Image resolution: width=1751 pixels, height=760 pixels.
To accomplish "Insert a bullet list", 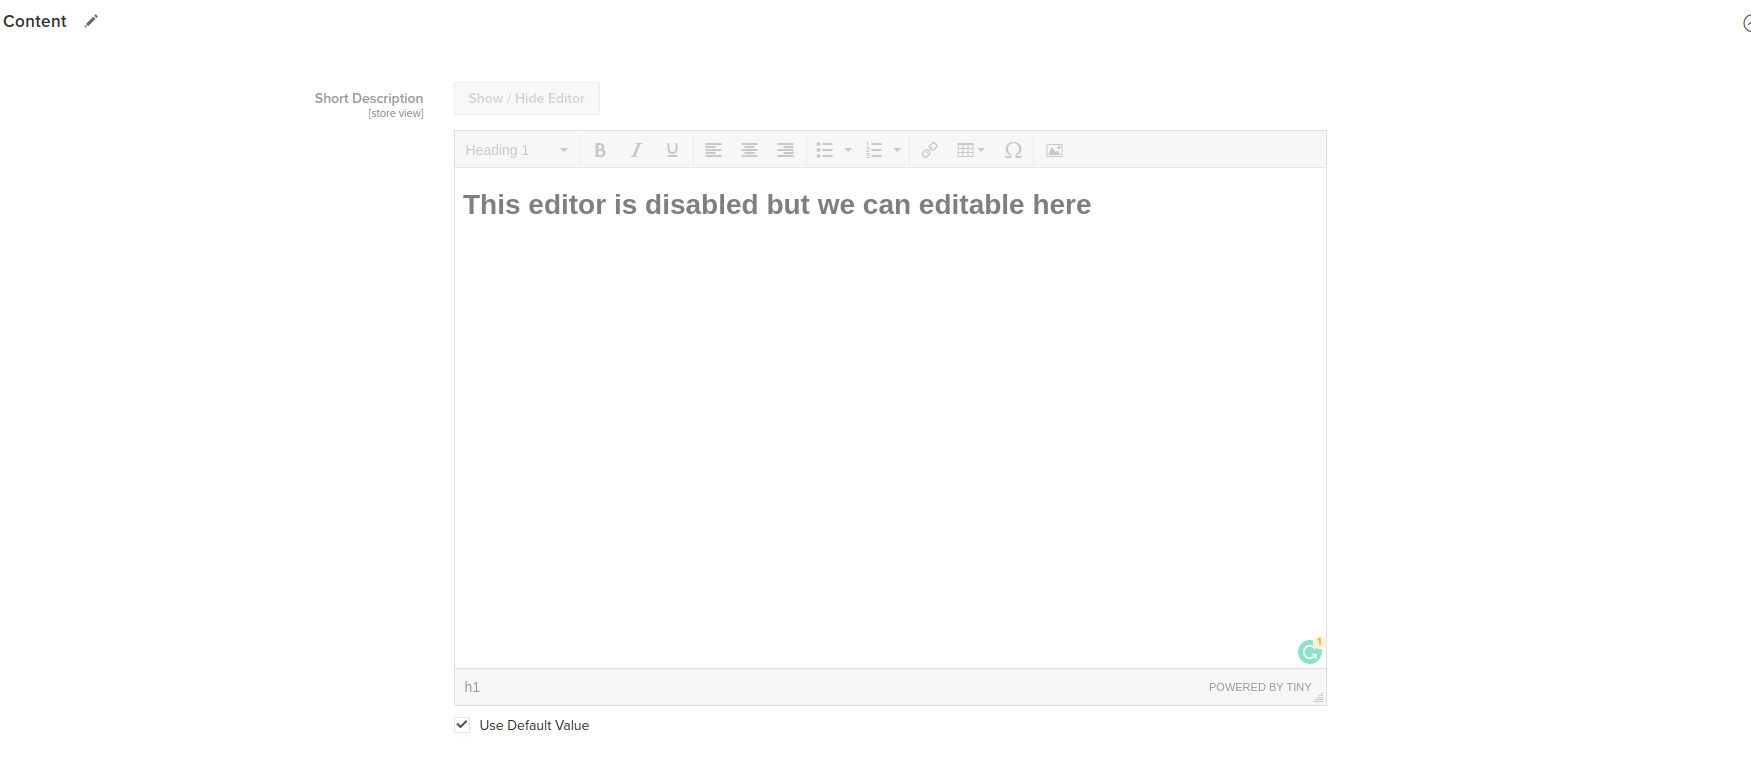I will (x=825, y=150).
